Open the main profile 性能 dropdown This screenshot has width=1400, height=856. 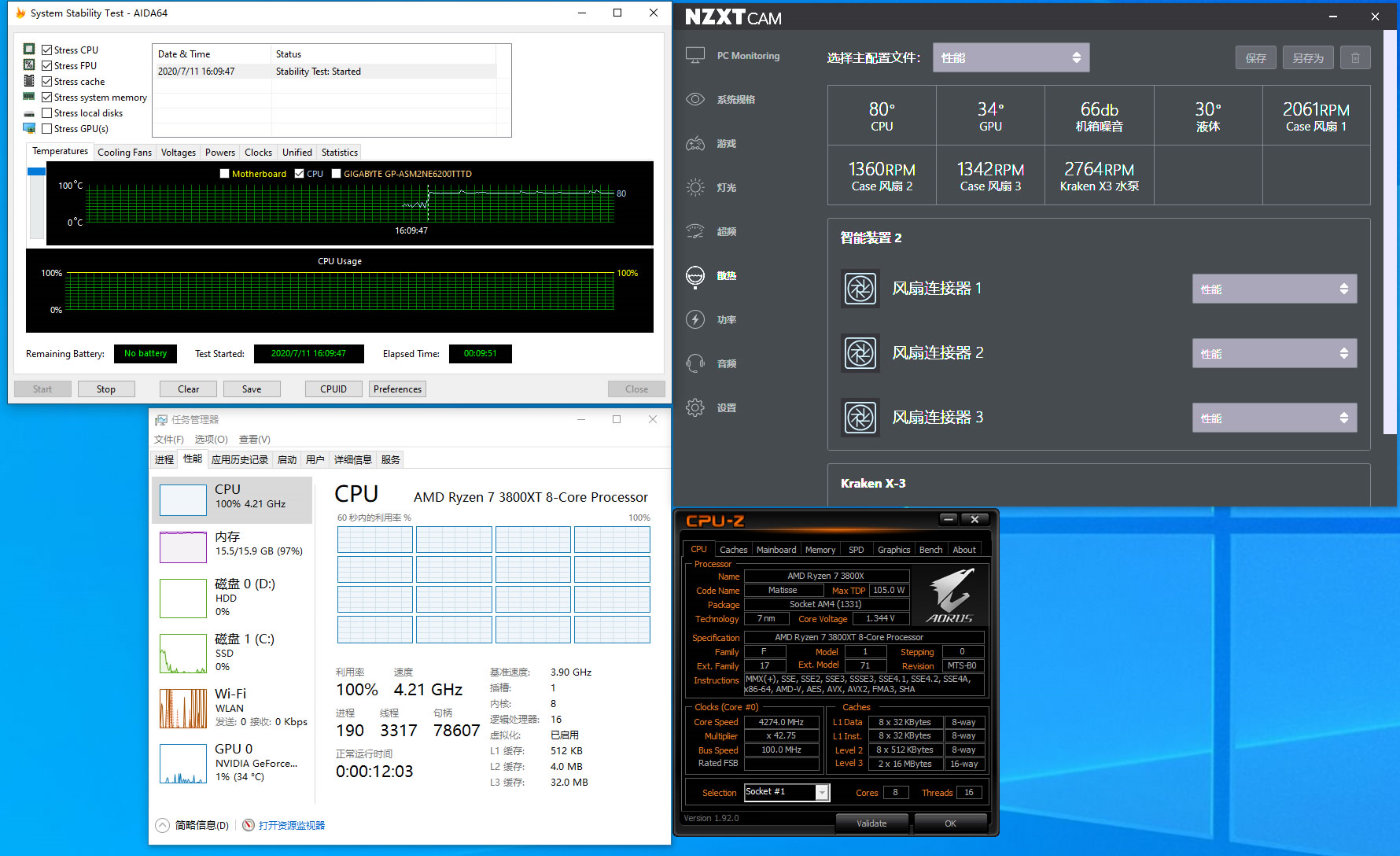pyautogui.click(x=1011, y=57)
